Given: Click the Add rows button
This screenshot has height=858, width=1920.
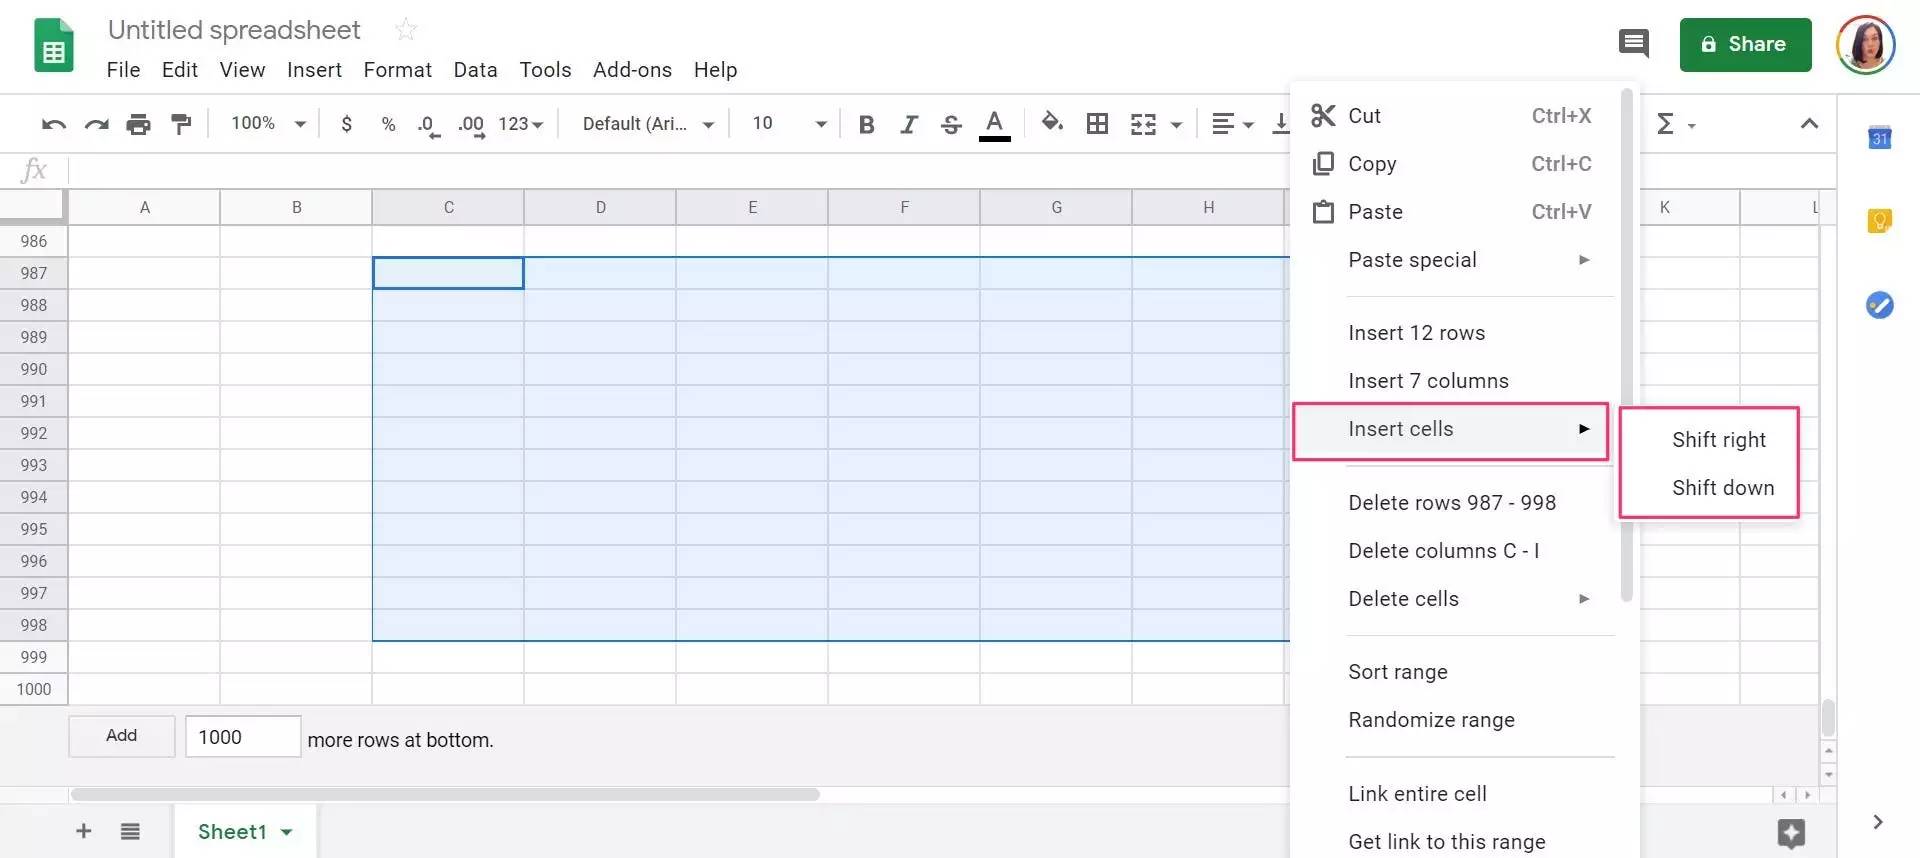Looking at the screenshot, I should tap(122, 736).
